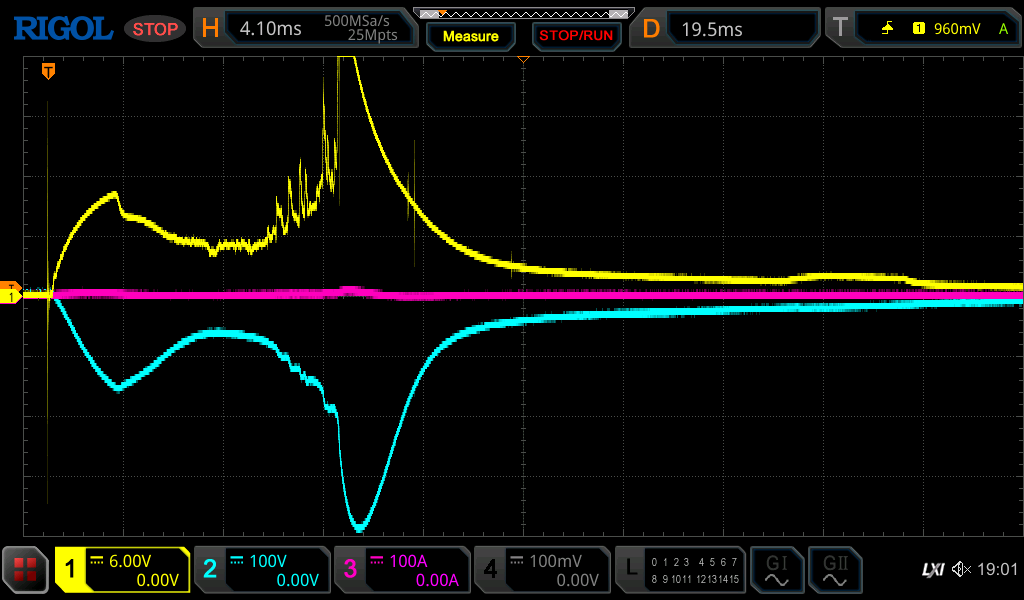Select the orange trigger position marker at left
The image size is (1024, 600).
48,71
